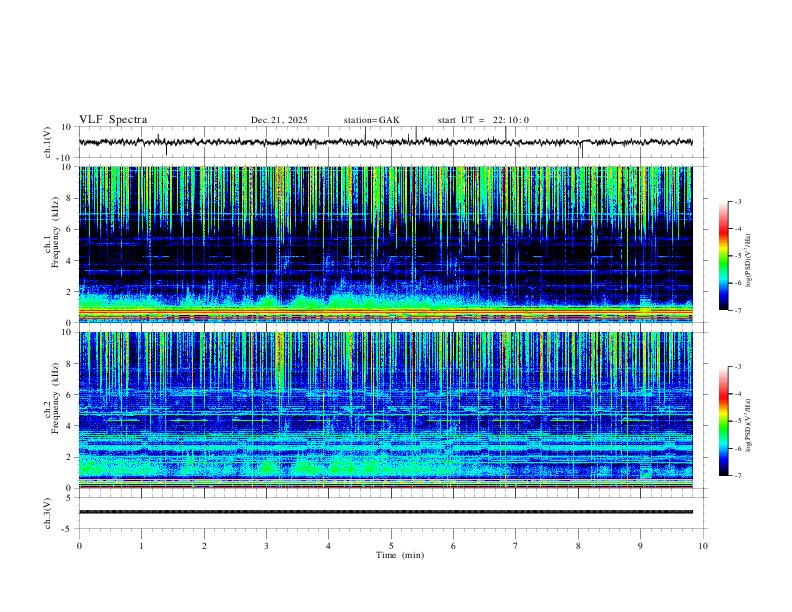Click the log(PSD) label beside ch.1 color bar
Screen dimensions: 792x612
[x=749, y=260]
